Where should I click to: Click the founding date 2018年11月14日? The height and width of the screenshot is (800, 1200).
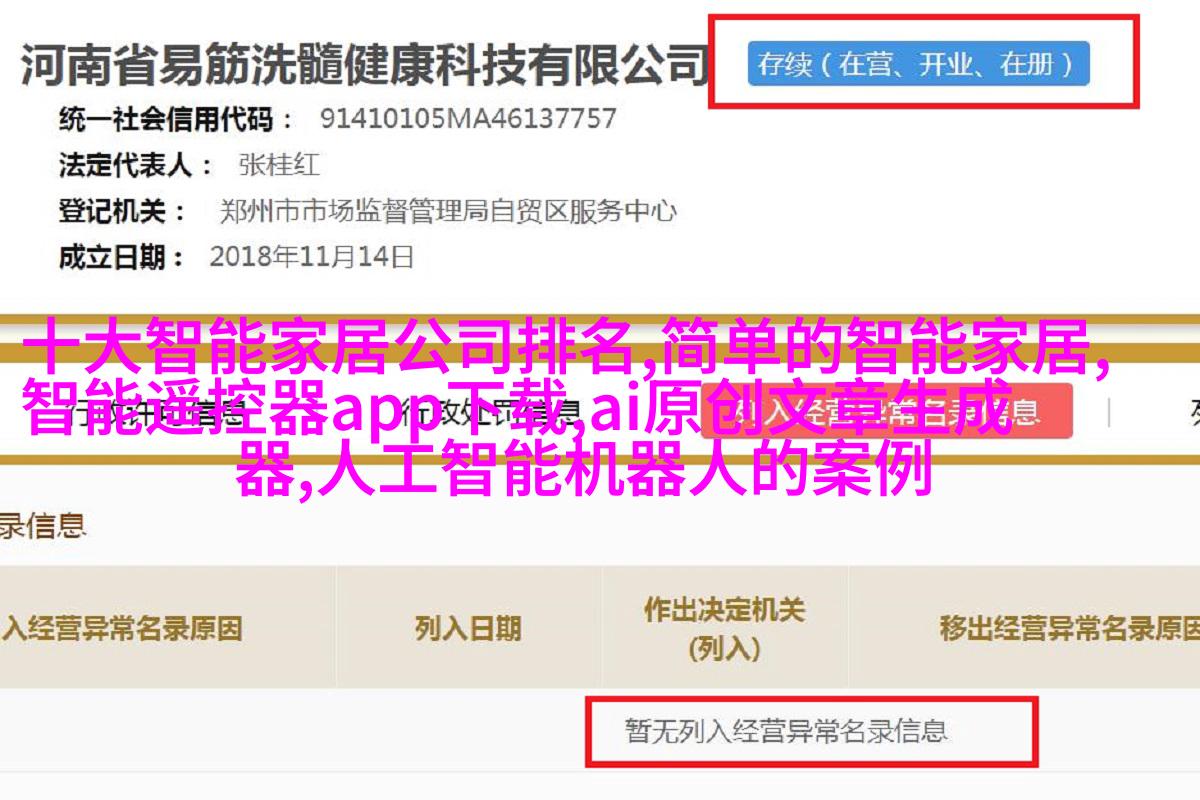(x=311, y=257)
